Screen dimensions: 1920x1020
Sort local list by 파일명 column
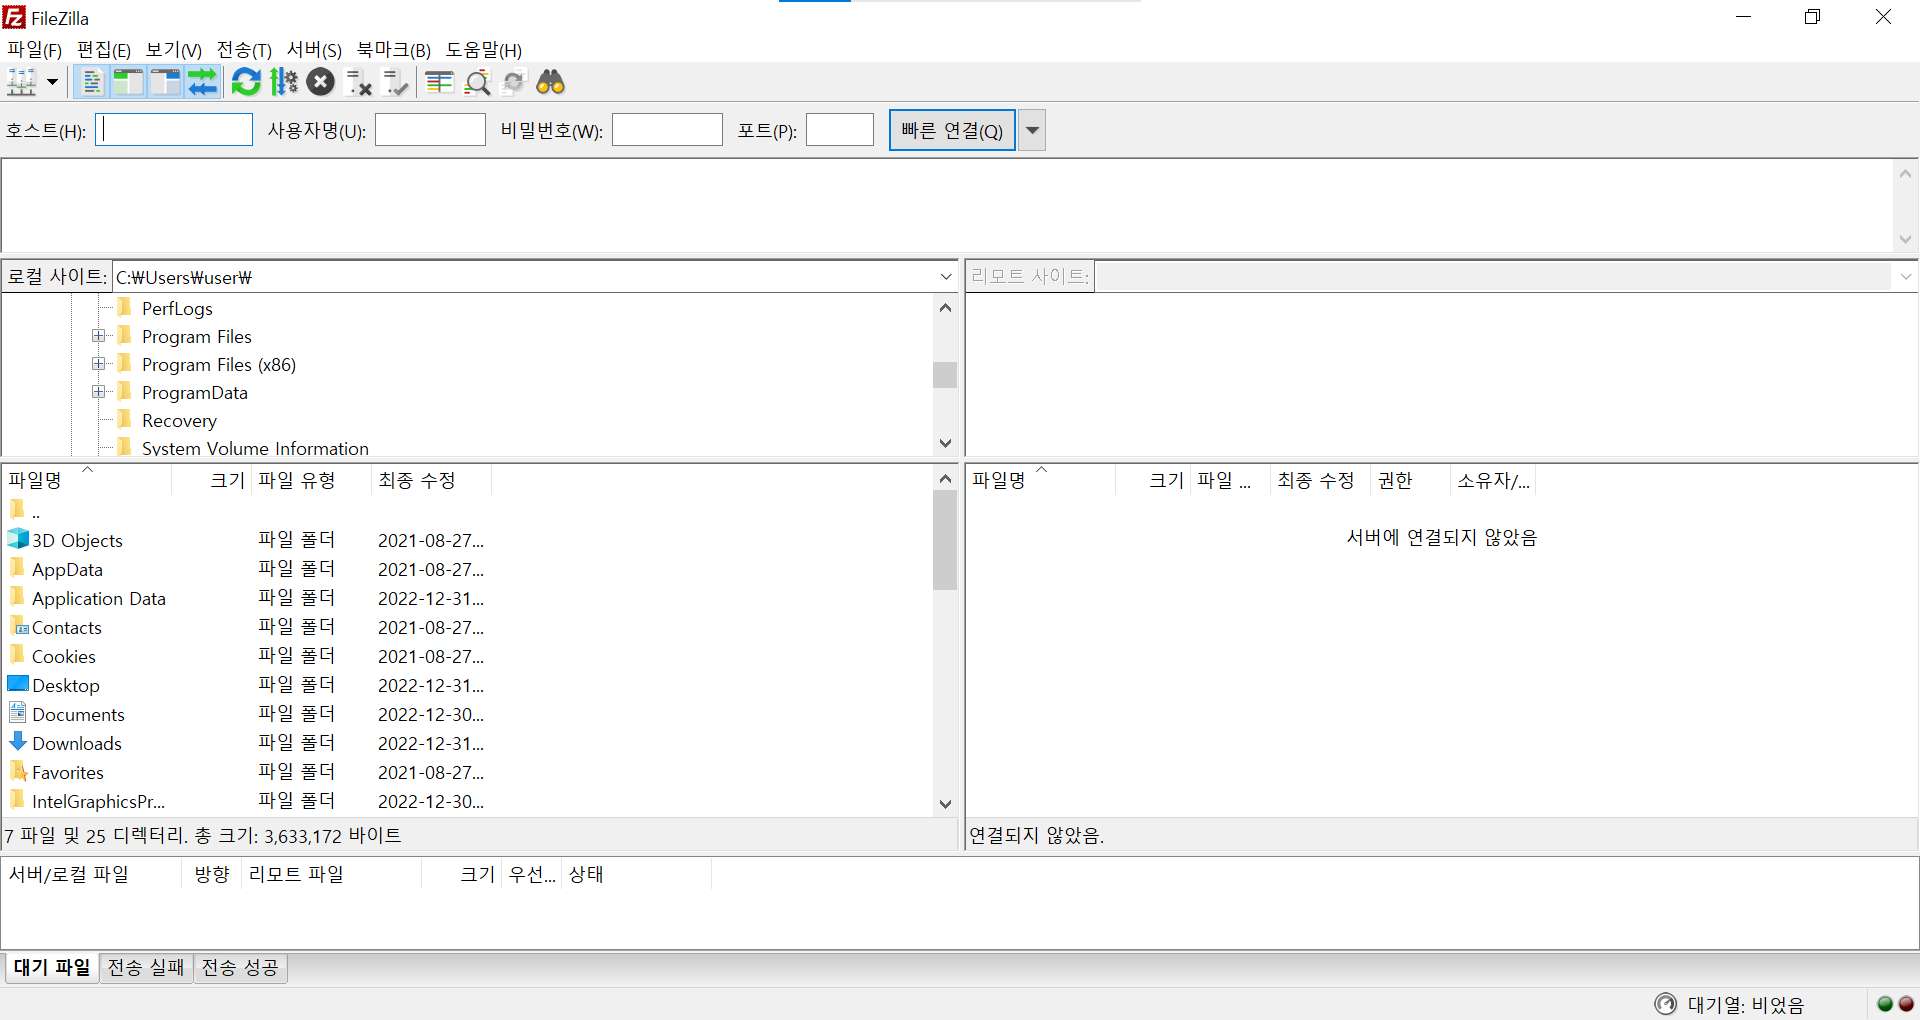click(x=87, y=480)
